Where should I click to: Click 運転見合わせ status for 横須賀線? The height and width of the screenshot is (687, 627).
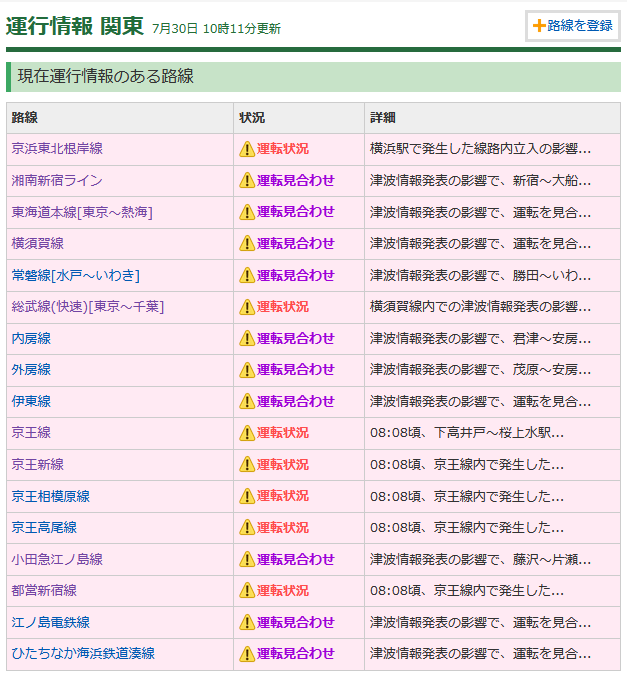click(296, 244)
